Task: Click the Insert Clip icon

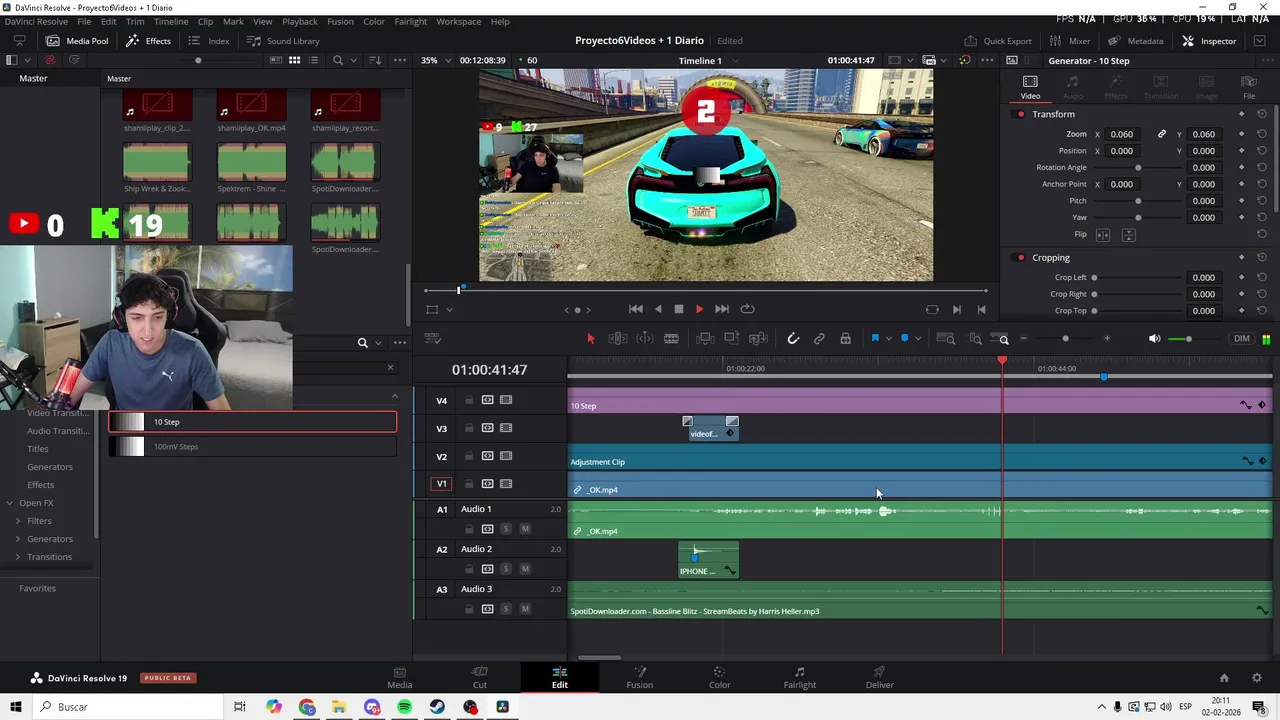Action: point(705,339)
